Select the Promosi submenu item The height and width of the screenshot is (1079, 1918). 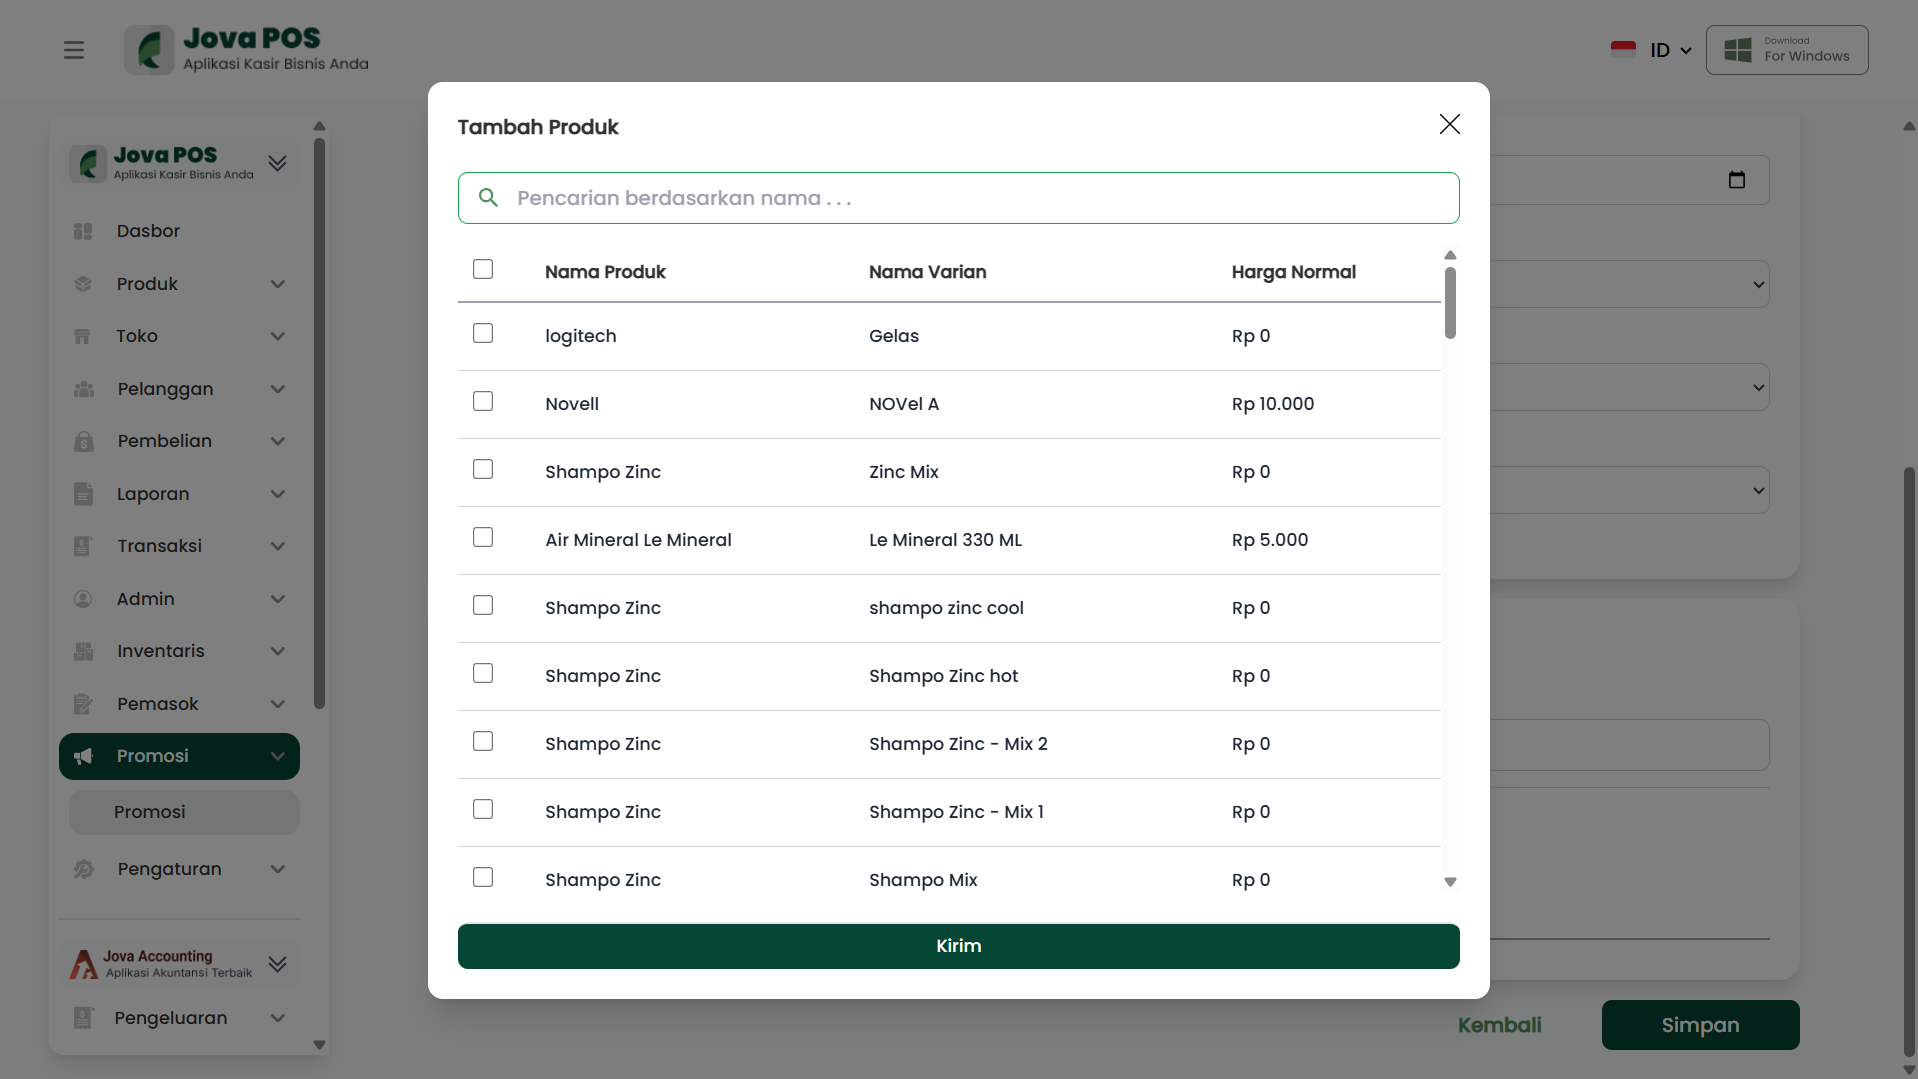150,812
